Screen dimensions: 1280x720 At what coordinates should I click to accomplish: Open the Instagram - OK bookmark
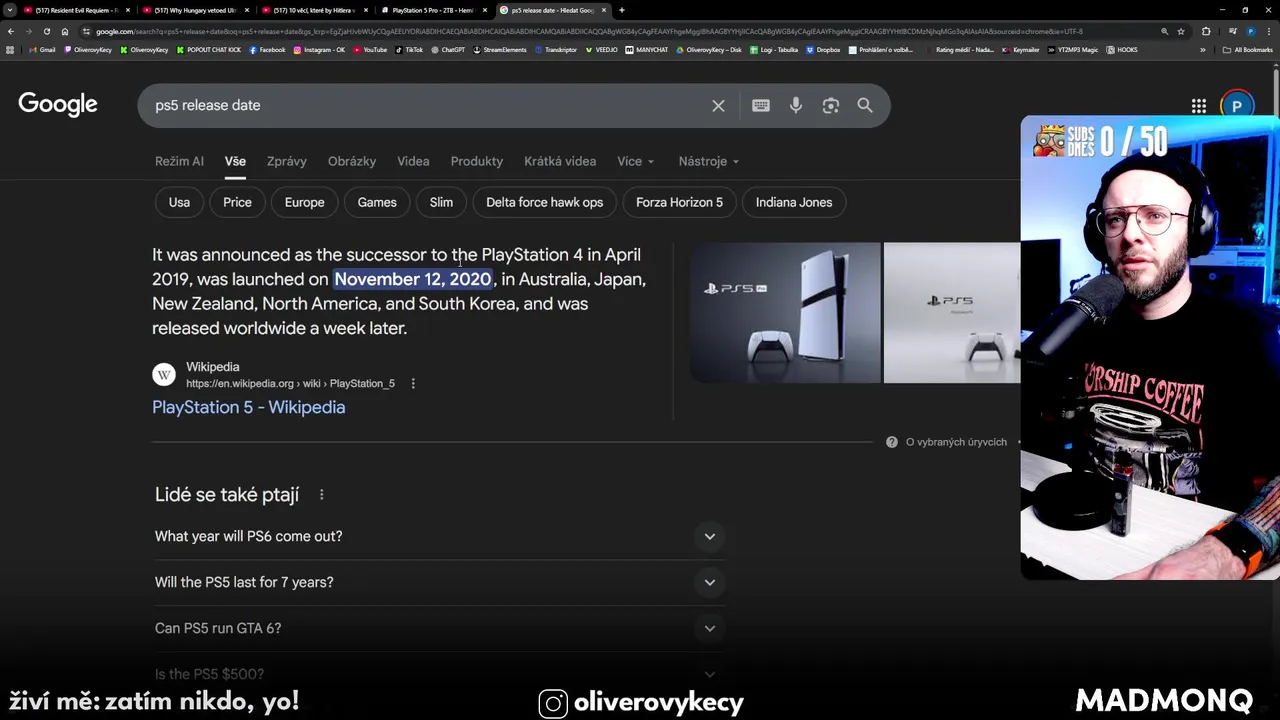pos(319,49)
